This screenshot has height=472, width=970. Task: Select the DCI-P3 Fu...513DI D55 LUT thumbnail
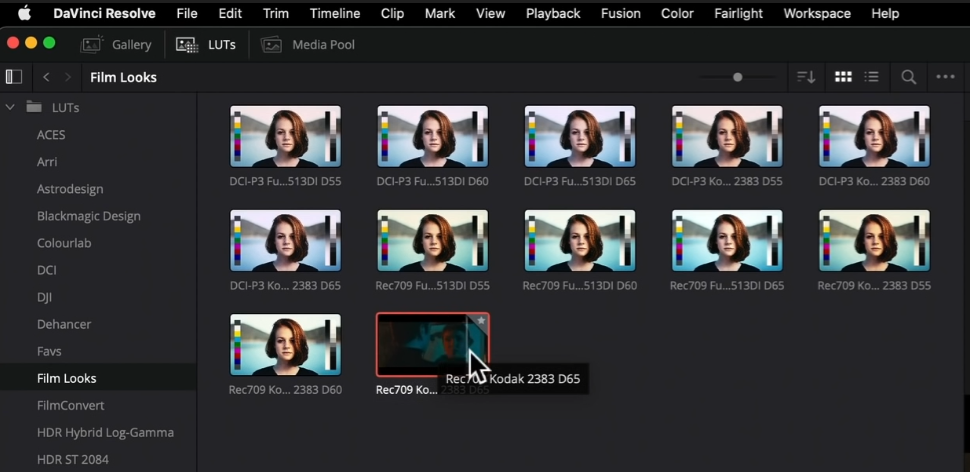tap(285, 137)
